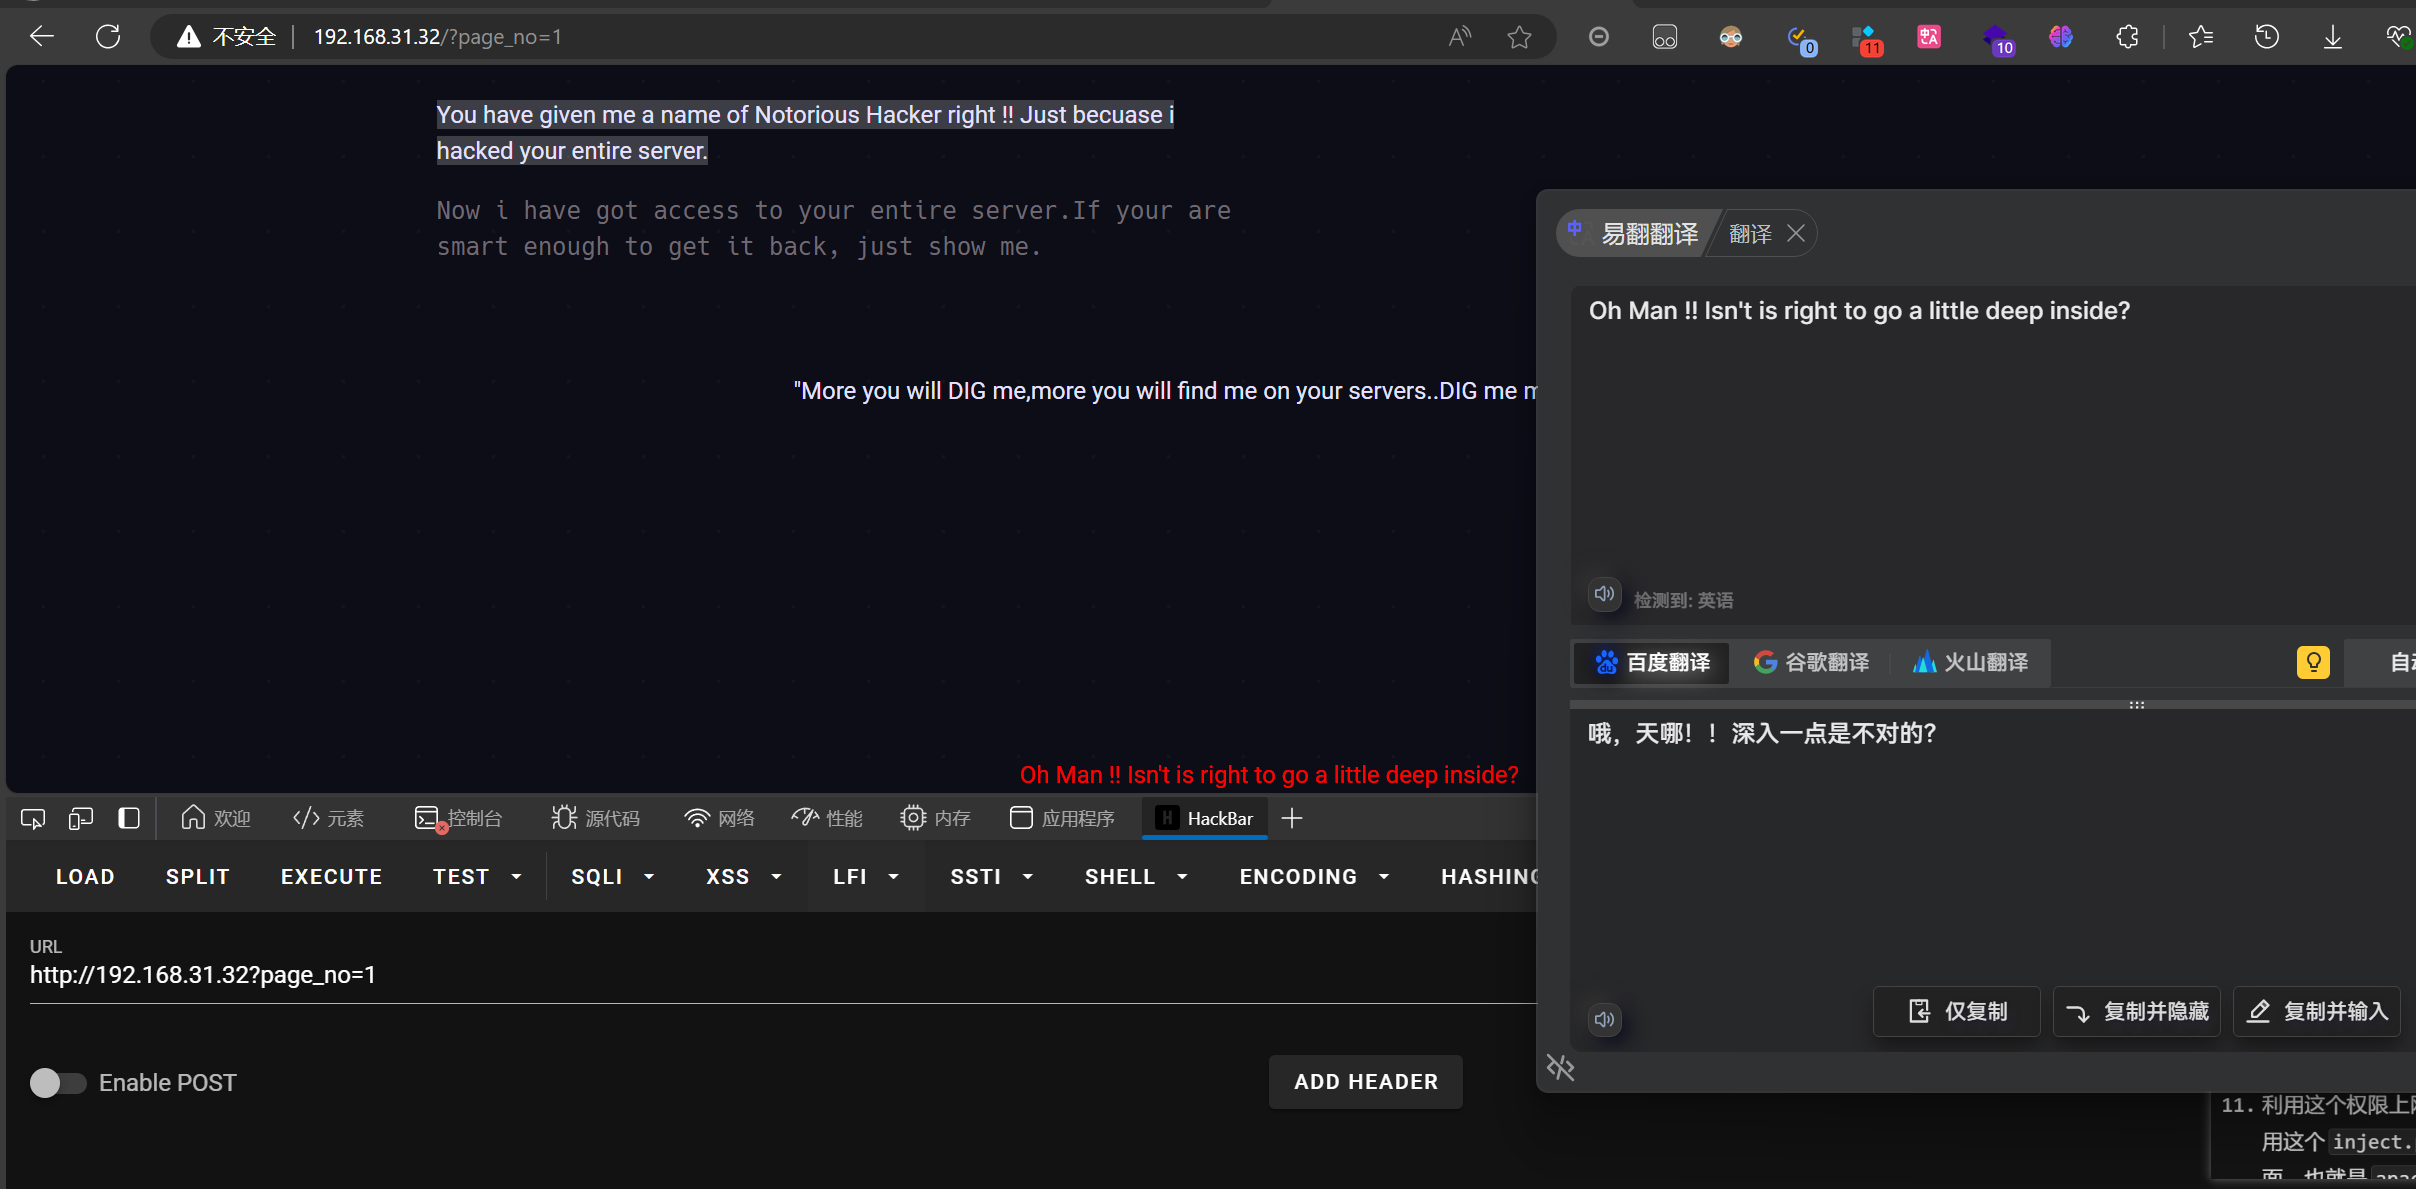Toggle device emulation in DevTools
Screen dimensions: 2416x1189
coord(81,819)
